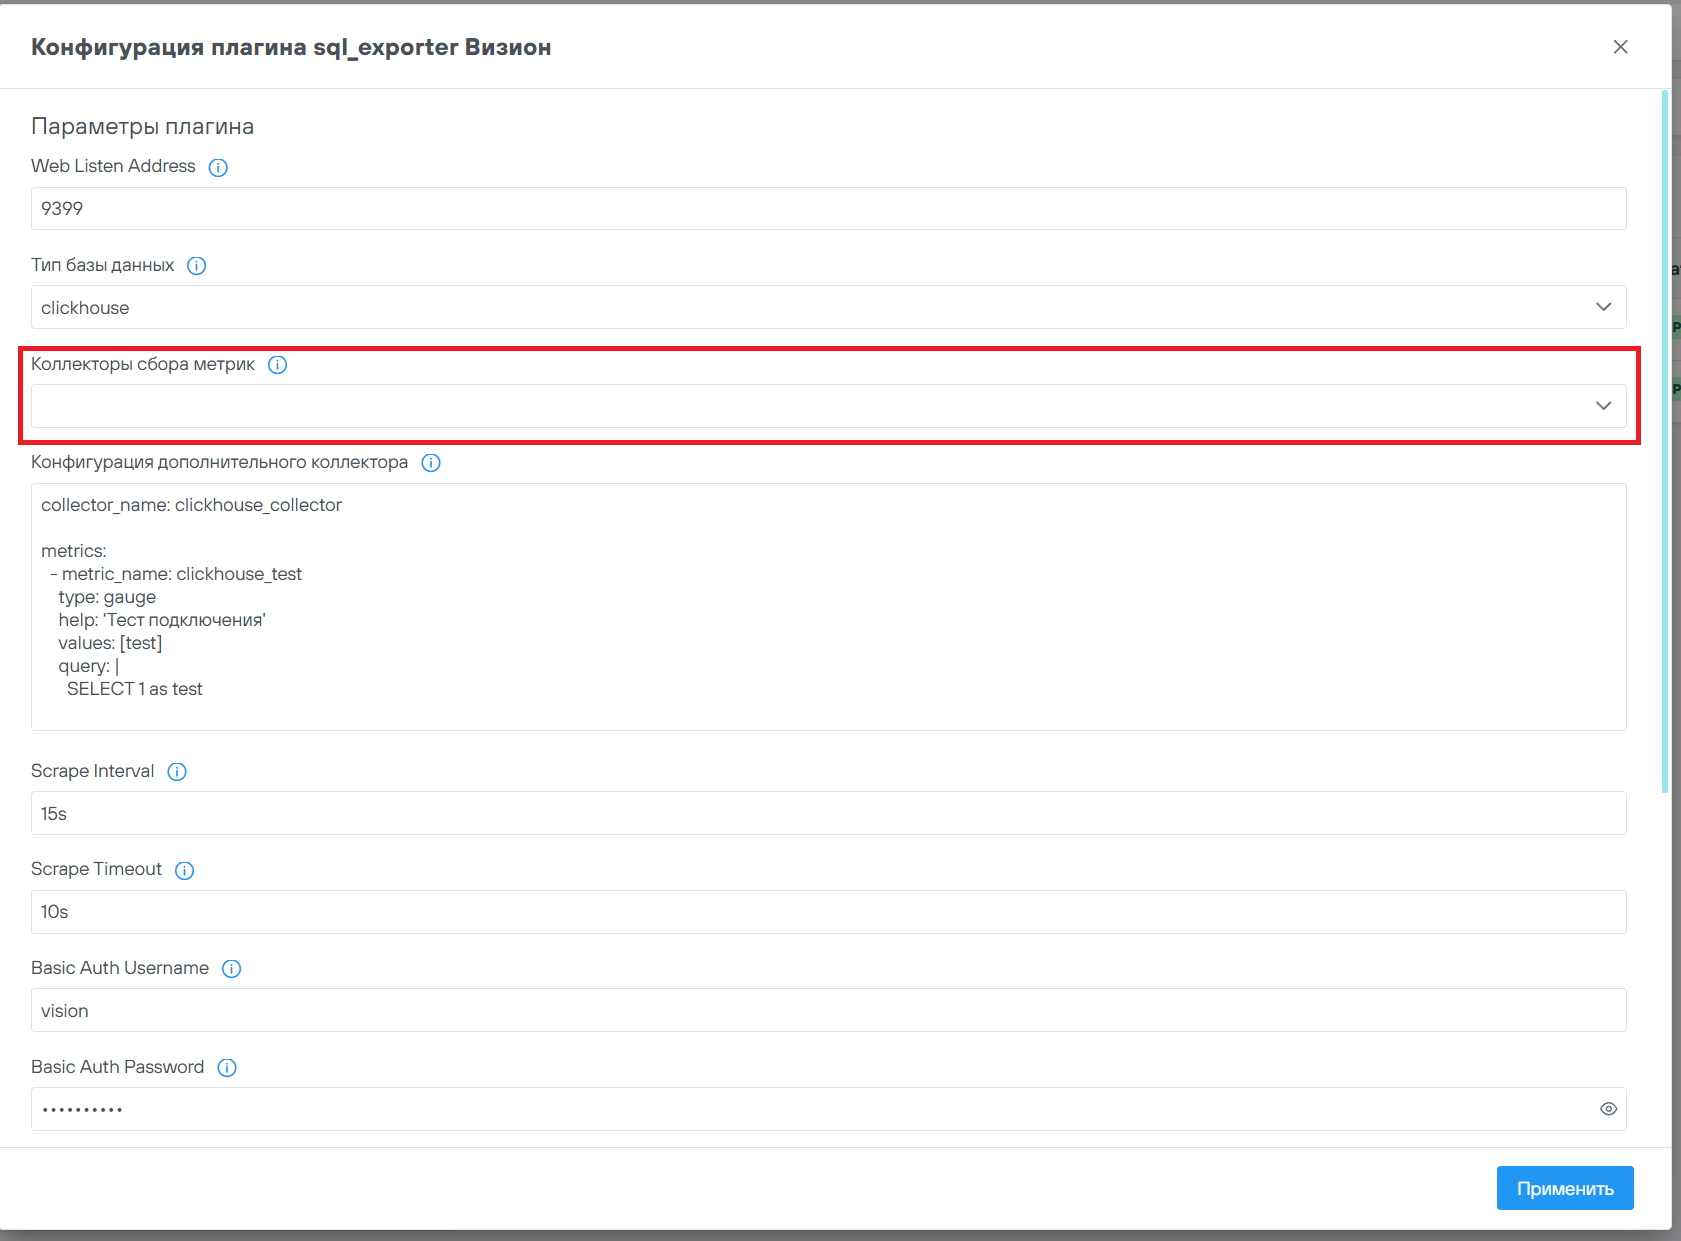Viewport: 1681px width, 1241px height.
Task: Click info icon beside Basic Auth Password
Action: click(227, 1068)
